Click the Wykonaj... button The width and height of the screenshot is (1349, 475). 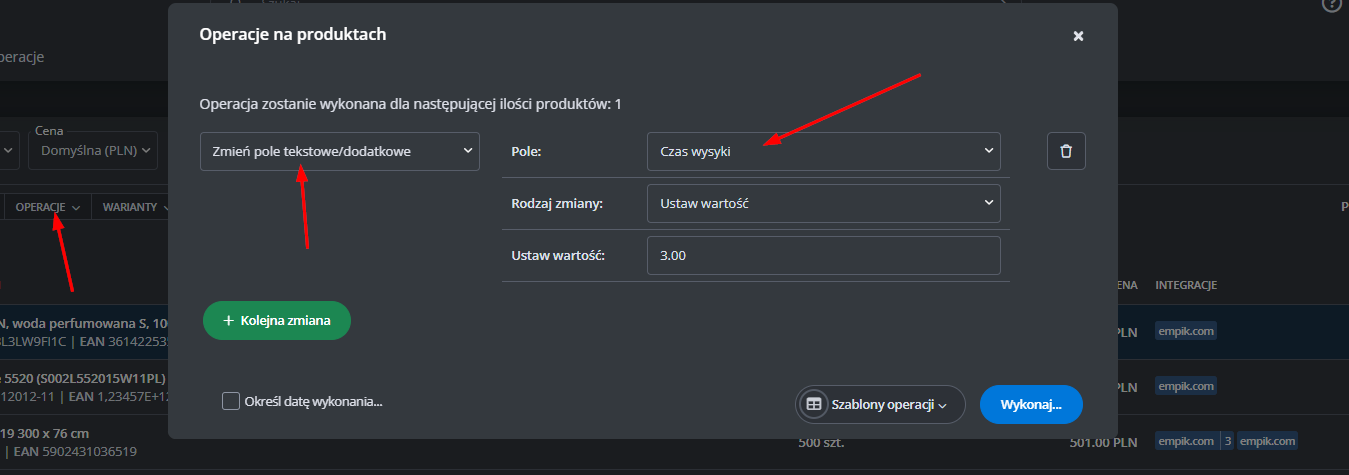[1031, 405]
